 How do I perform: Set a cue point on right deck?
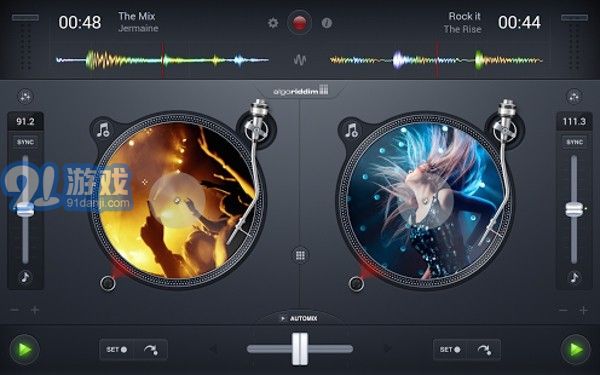[450, 349]
